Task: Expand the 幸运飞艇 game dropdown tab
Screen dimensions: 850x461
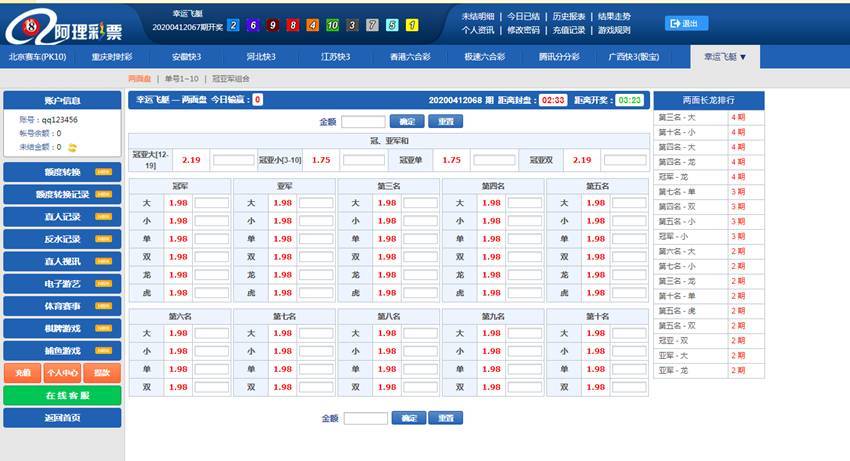Action: [725, 57]
